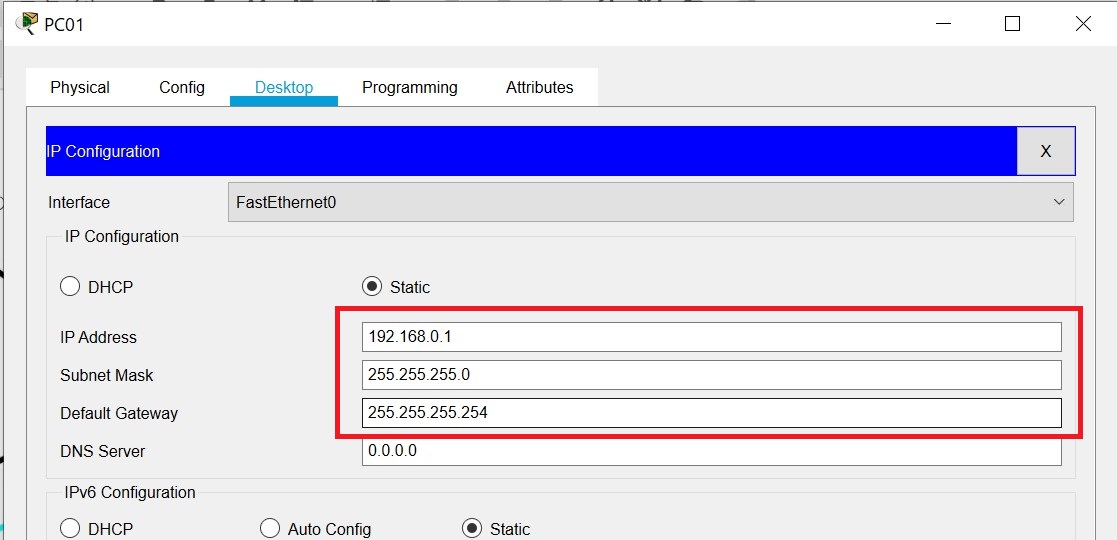Image resolution: width=1117 pixels, height=540 pixels.
Task: Choose the IPv4 Static radio button
Action: pyautogui.click(x=372, y=287)
